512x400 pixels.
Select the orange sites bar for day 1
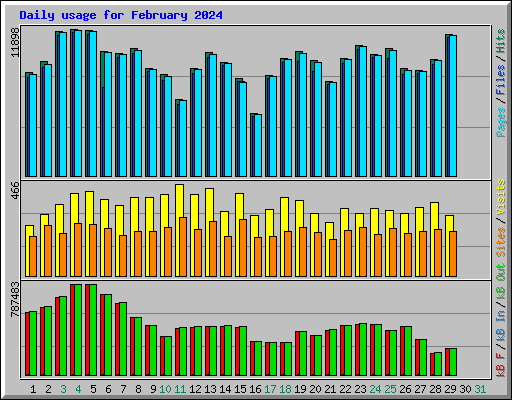pos(33,256)
